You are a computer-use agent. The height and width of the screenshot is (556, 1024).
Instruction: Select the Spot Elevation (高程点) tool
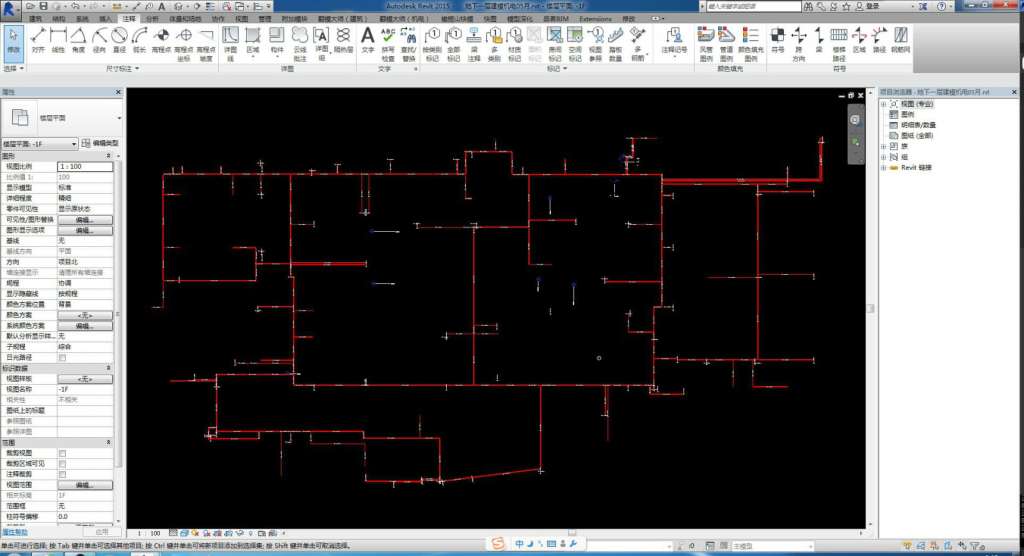[161, 40]
